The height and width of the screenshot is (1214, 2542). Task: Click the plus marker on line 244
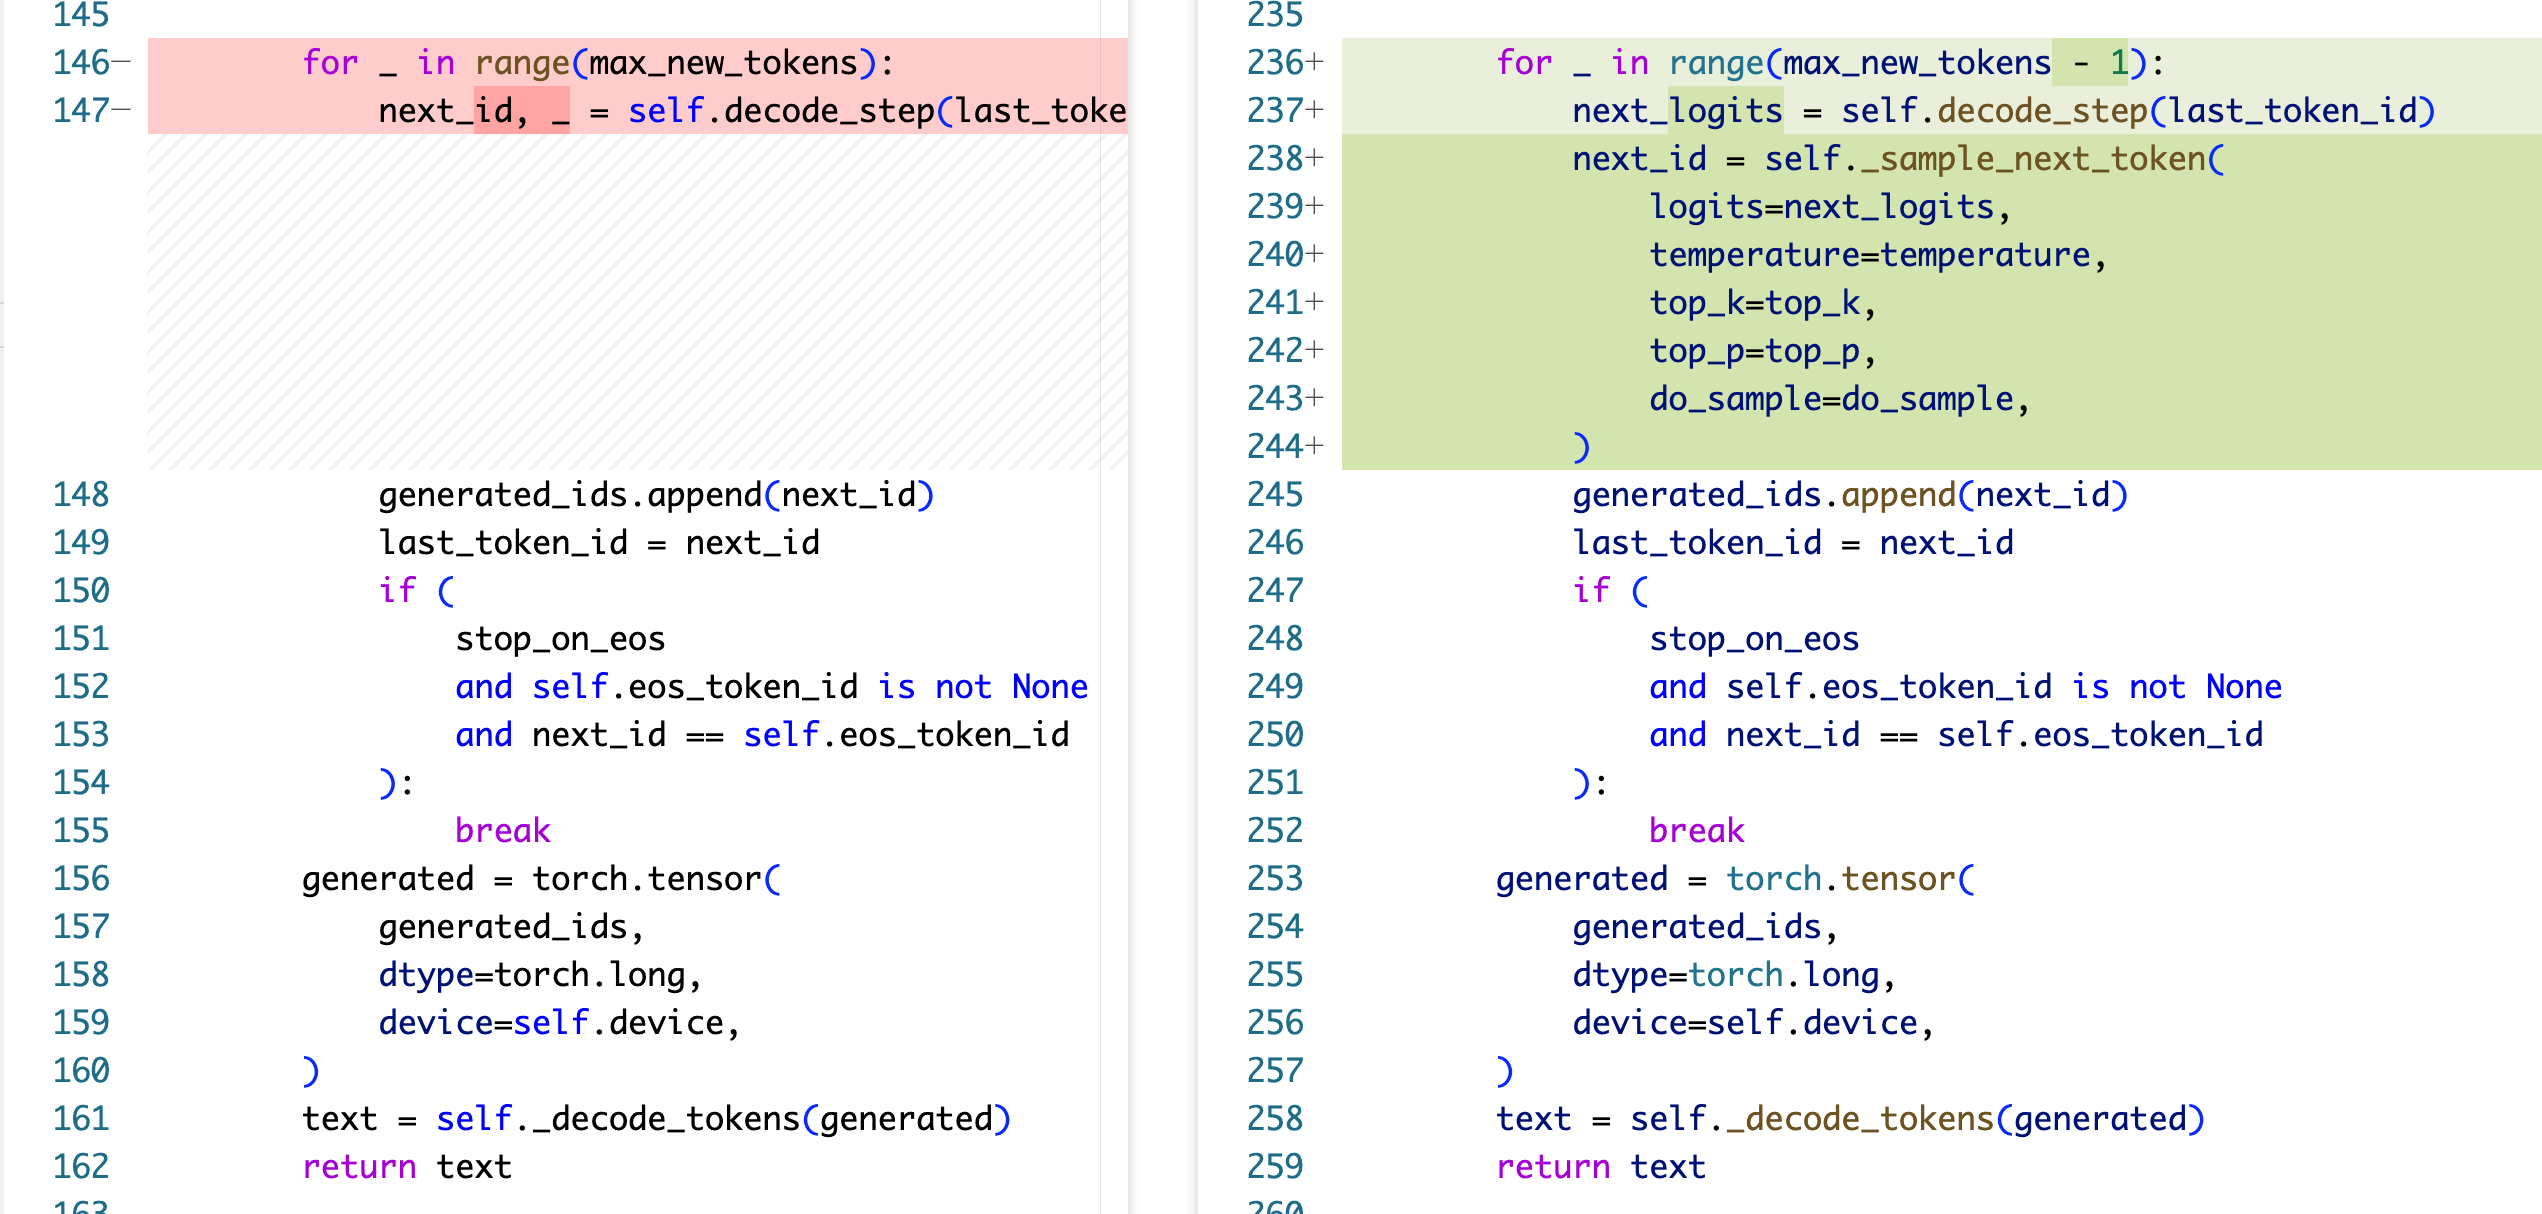[1315, 446]
